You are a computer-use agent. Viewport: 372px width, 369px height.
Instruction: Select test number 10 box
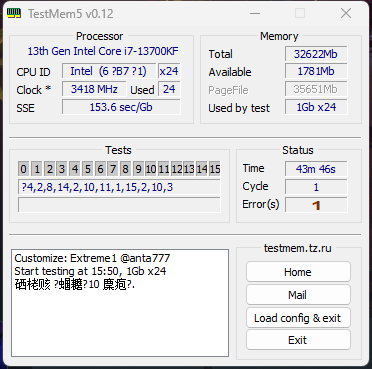coord(151,169)
